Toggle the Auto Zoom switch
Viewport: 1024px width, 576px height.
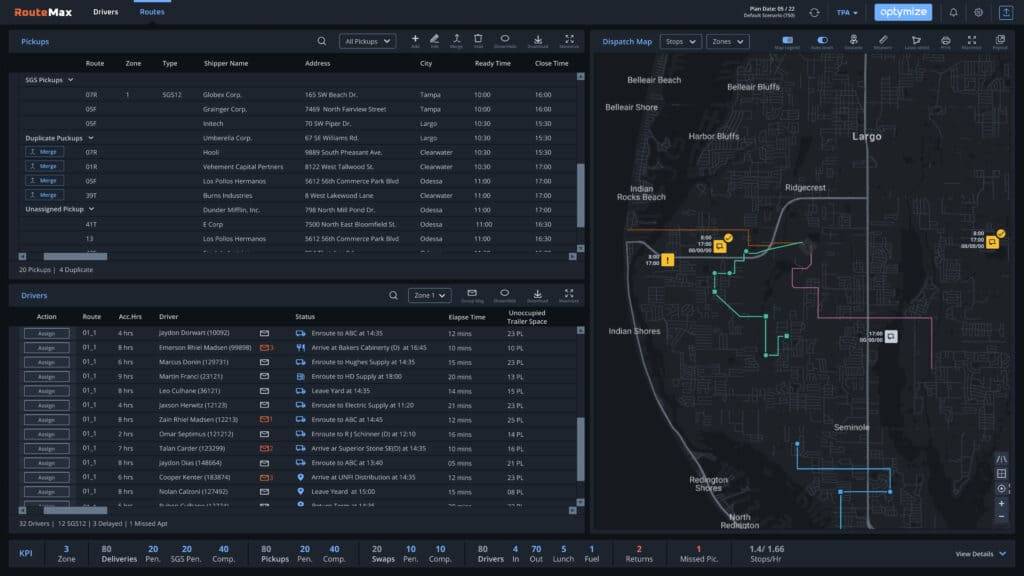point(822,42)
